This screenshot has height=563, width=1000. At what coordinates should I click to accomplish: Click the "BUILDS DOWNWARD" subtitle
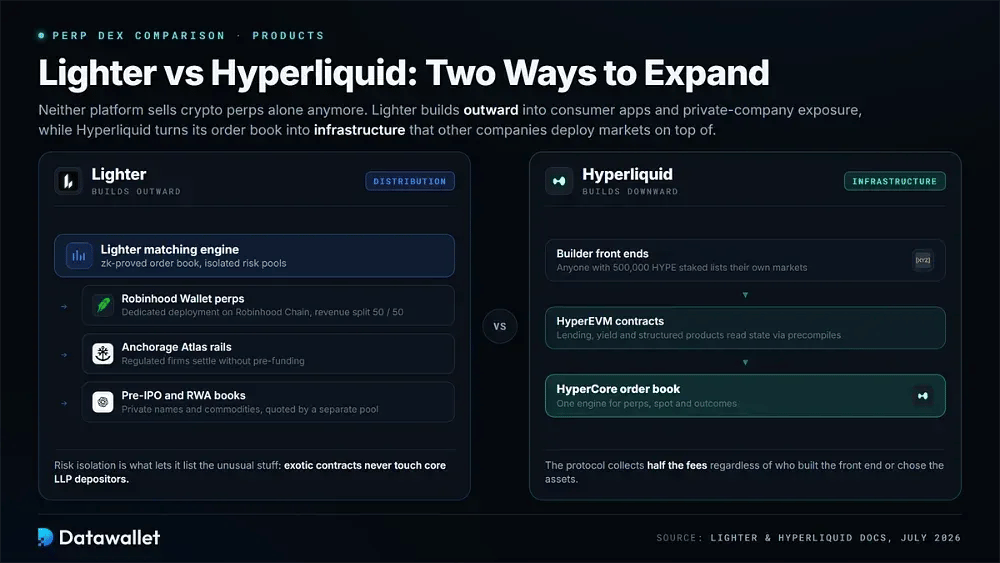pyautogui.click(x=630, y=191)
